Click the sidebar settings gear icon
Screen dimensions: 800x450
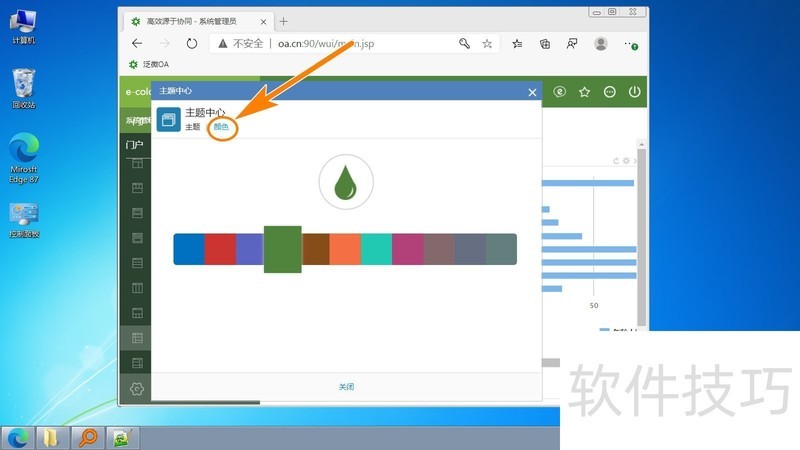137,389
